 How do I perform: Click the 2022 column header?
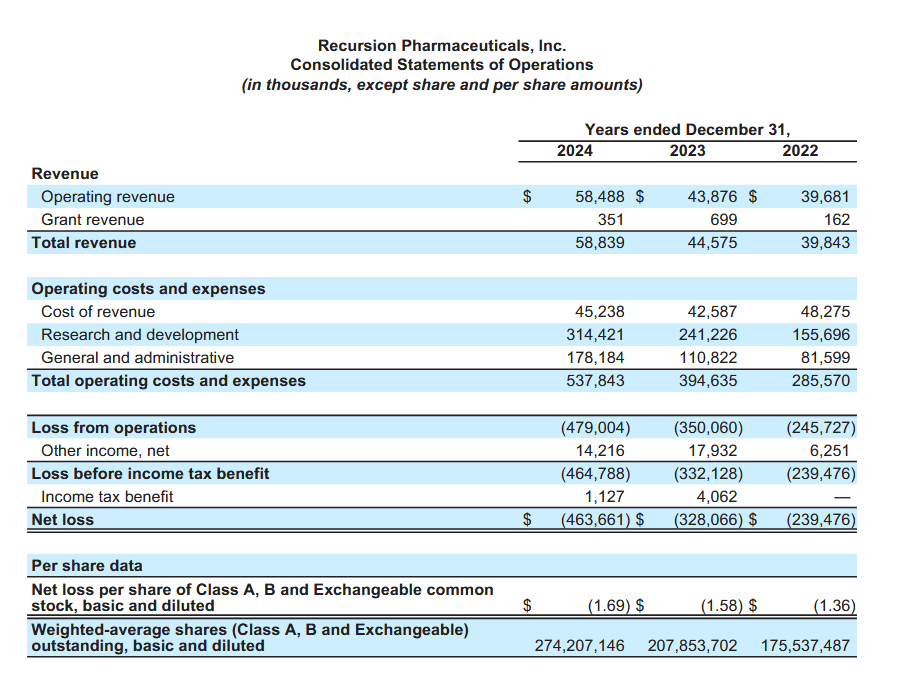(800, 151)
